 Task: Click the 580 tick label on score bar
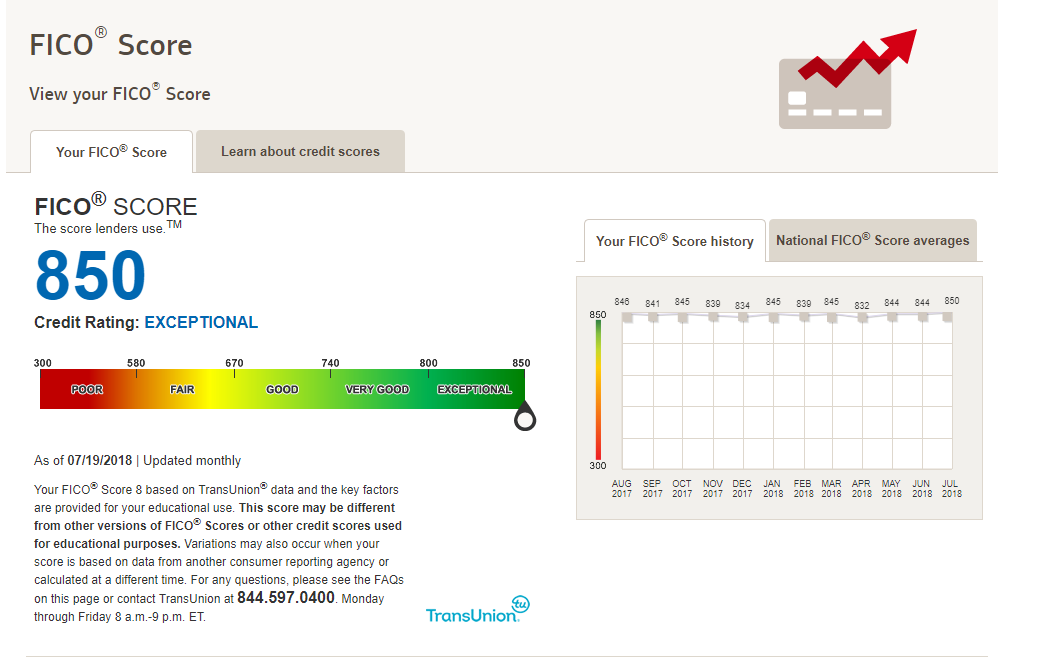coord(136,363)
